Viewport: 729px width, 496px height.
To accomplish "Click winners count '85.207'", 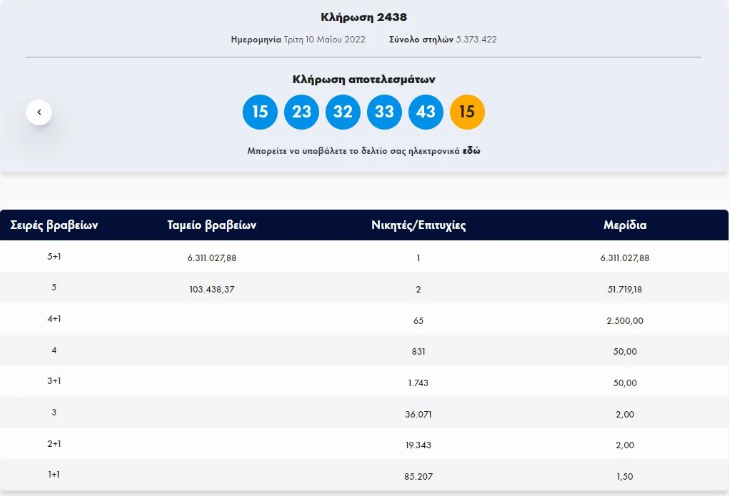I will [418, 476].
